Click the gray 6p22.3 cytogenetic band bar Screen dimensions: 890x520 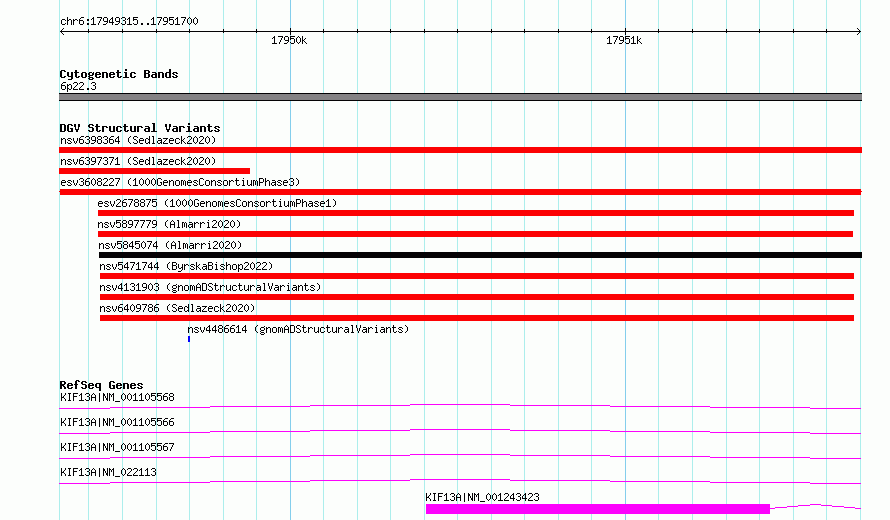(x=460, y=97)
